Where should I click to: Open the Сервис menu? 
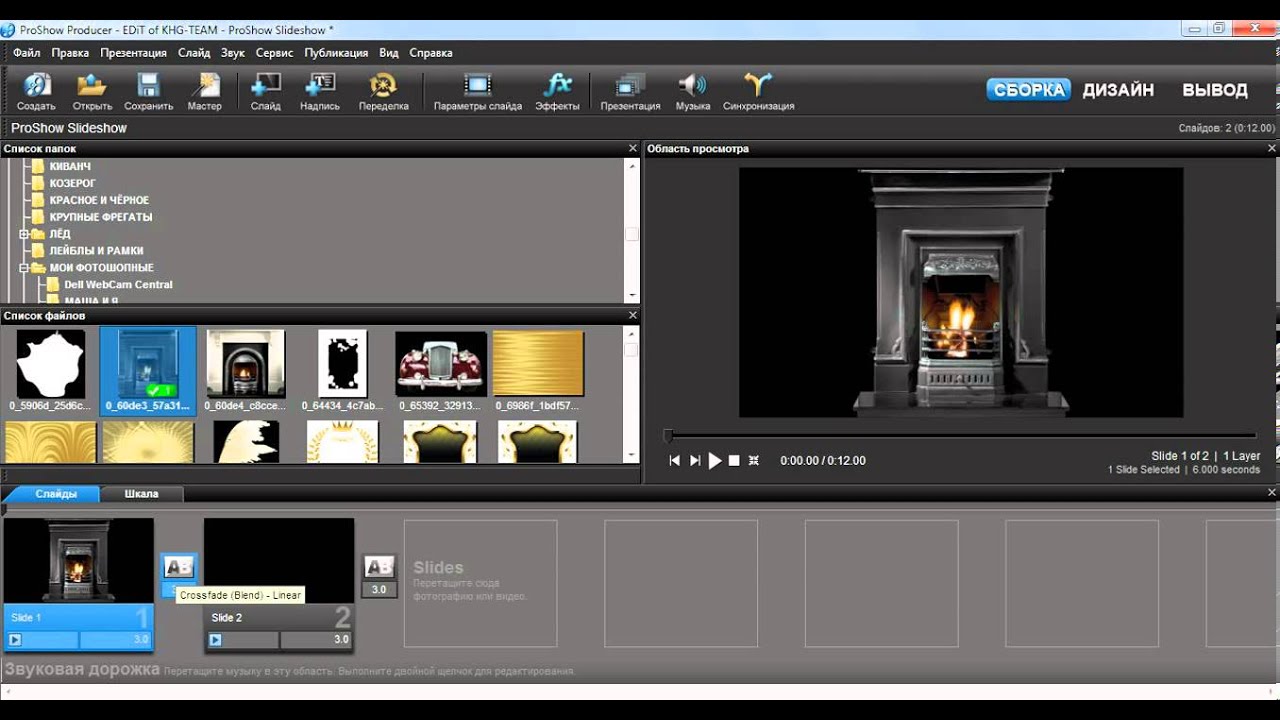pos(274,53)
